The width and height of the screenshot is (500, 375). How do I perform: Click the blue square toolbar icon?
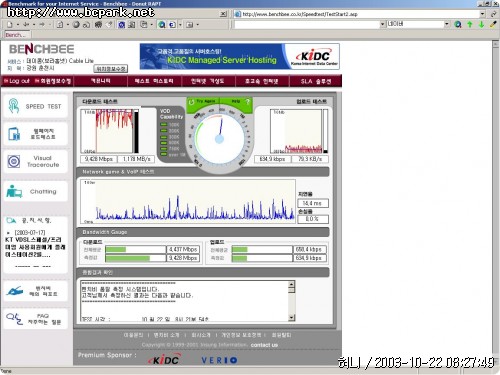(122, 25)
